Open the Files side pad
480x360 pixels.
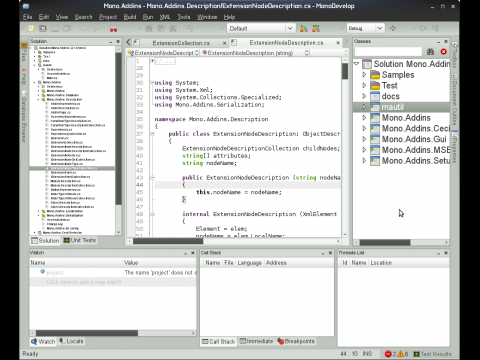point(24,52)
